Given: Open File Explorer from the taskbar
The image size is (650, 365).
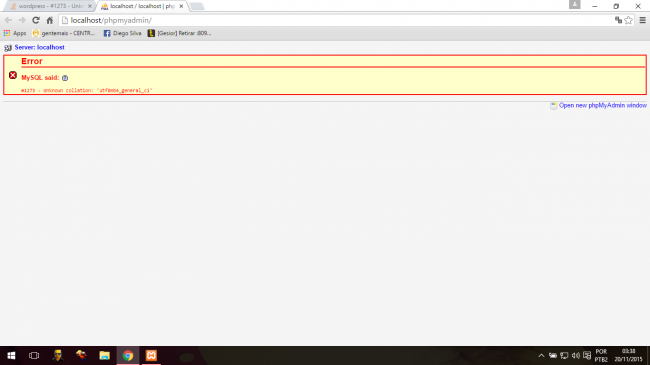Looking at the screenshot, I should point(104,355).
